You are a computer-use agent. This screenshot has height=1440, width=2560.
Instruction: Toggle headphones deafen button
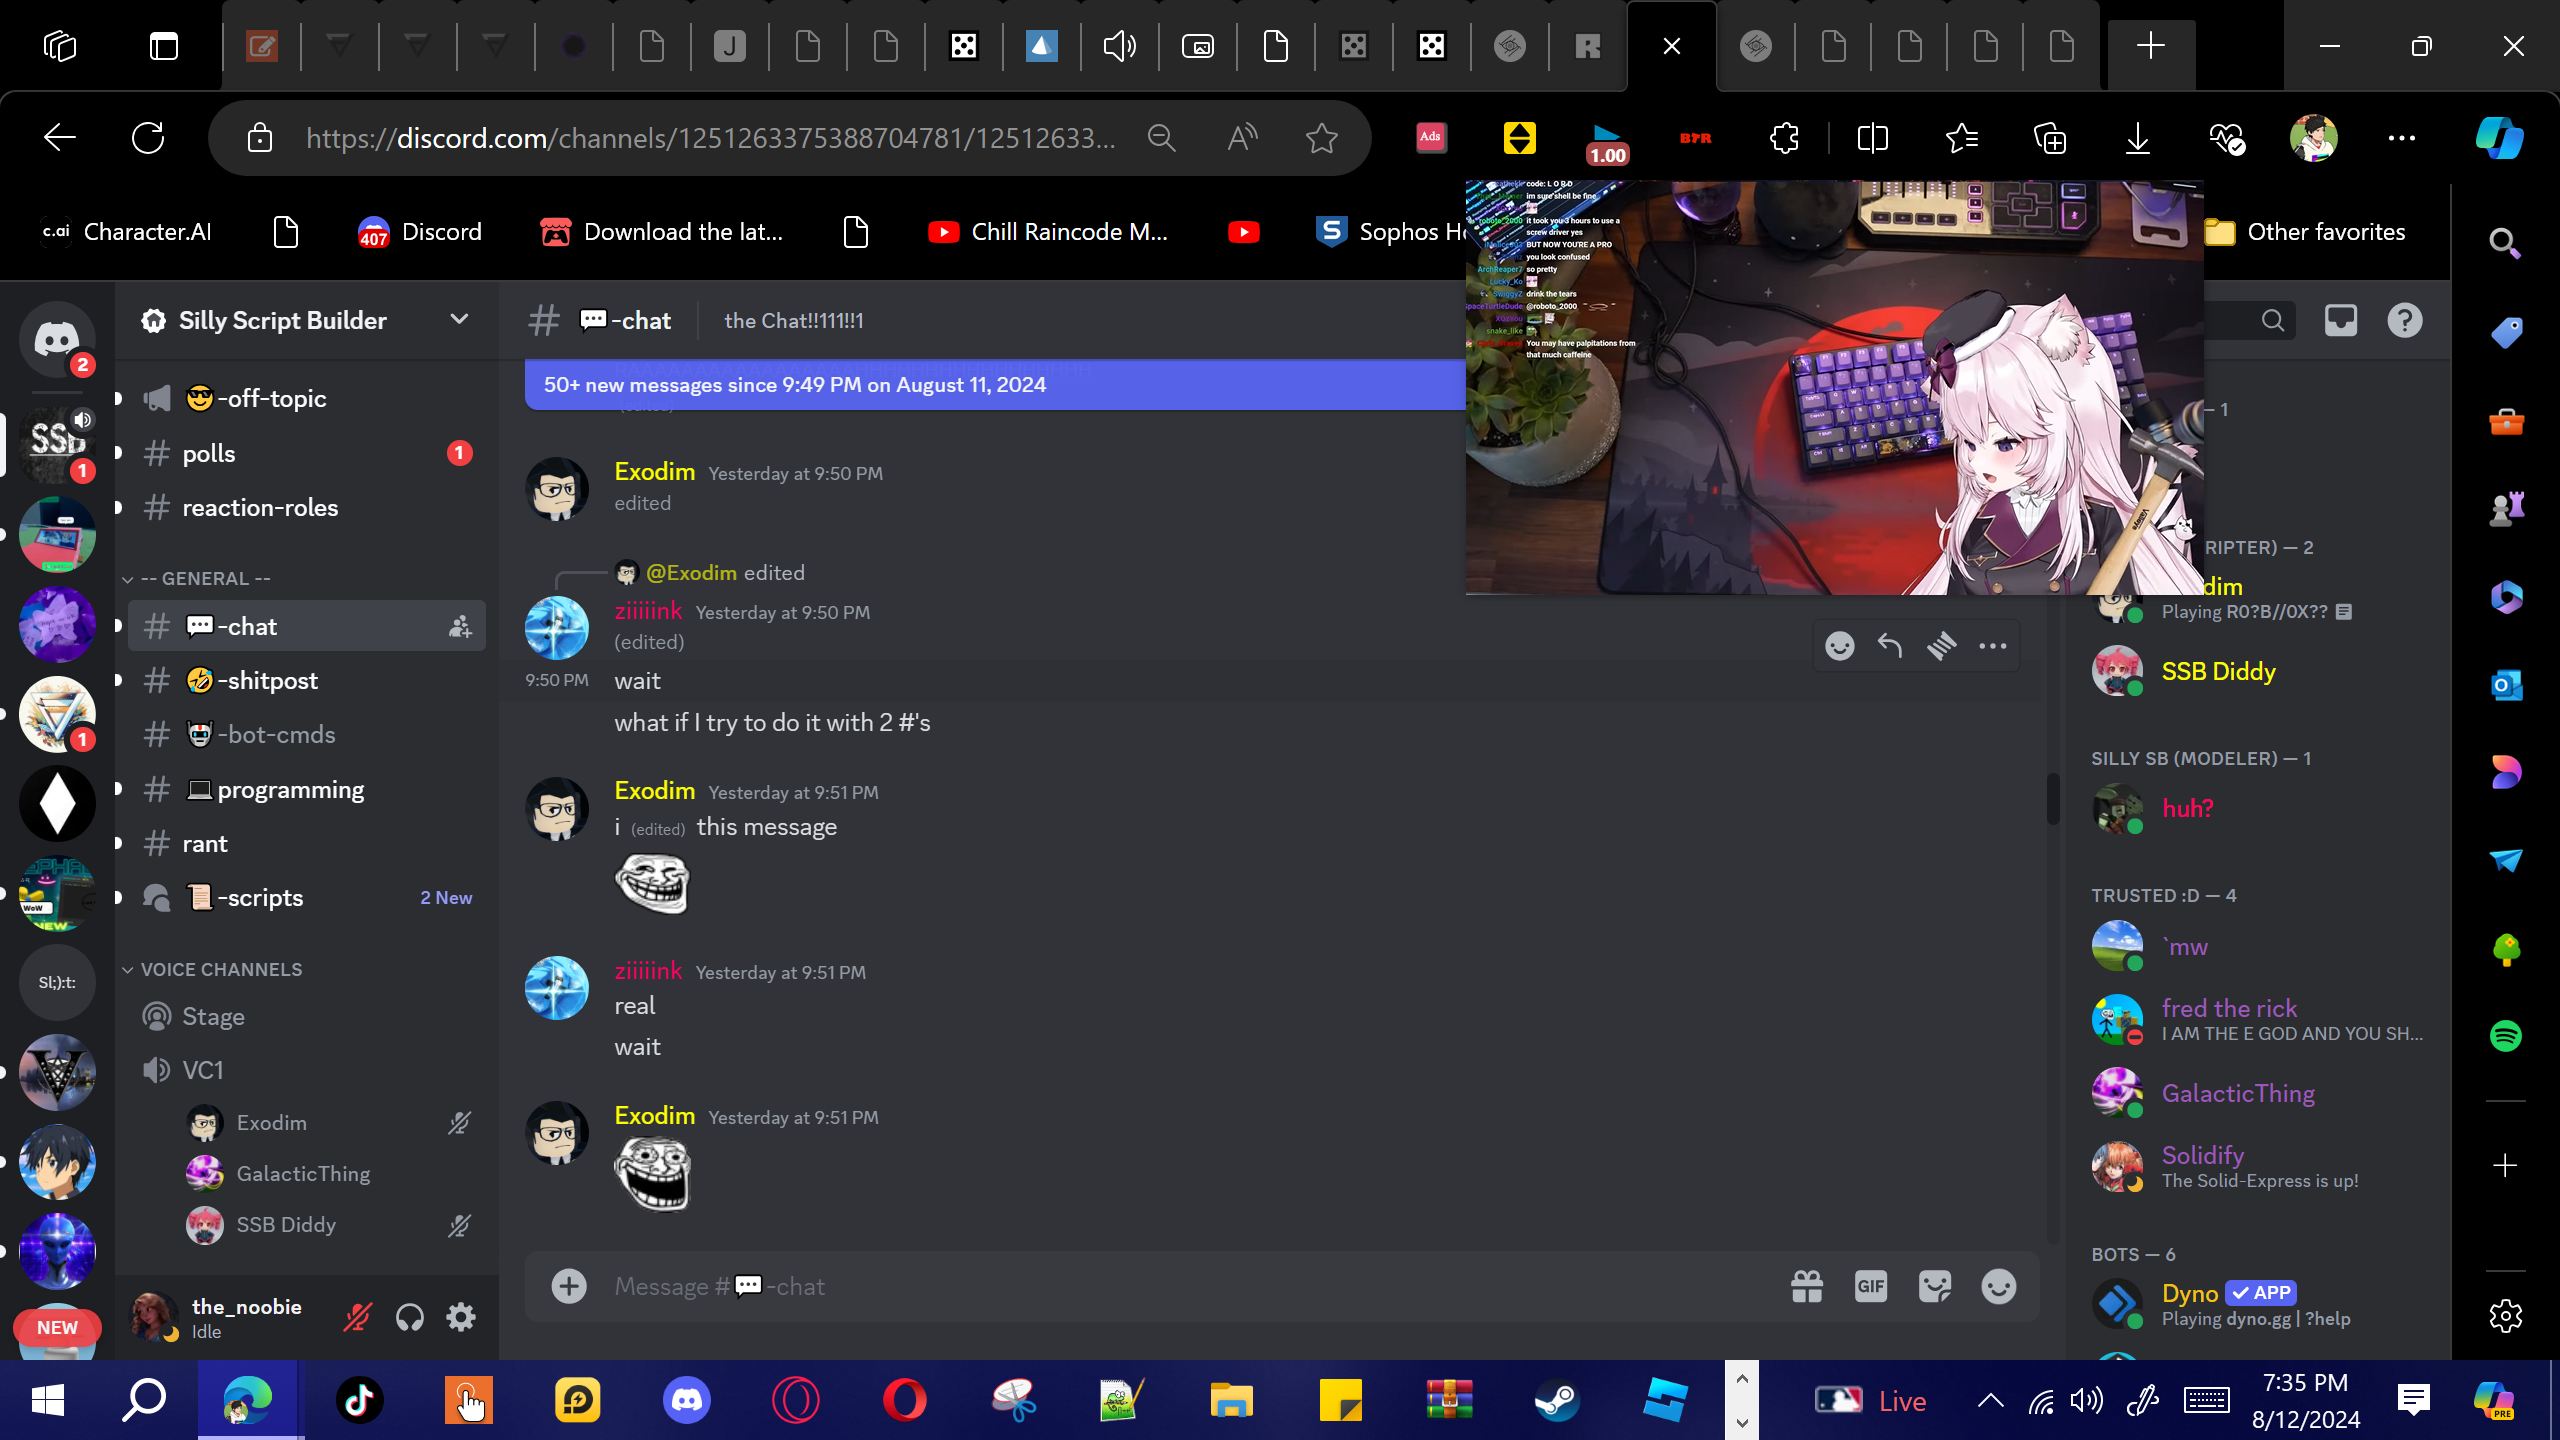(409, 1317)
